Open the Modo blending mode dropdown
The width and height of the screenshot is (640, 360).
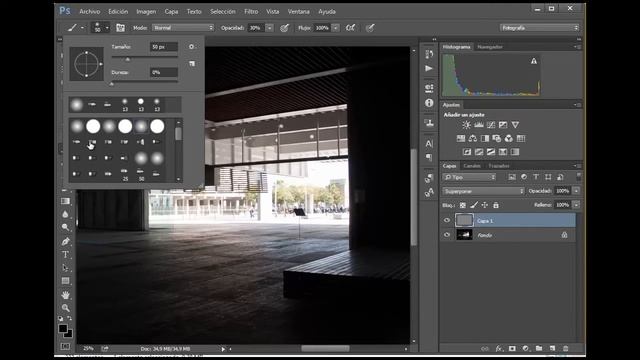[183, 28]
